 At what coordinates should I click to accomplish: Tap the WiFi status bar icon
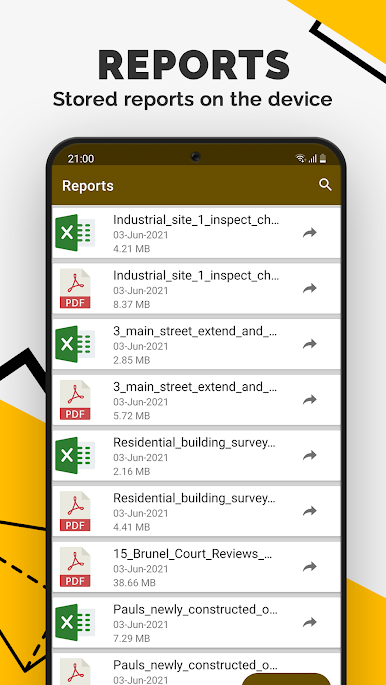[x=300, y=158]
